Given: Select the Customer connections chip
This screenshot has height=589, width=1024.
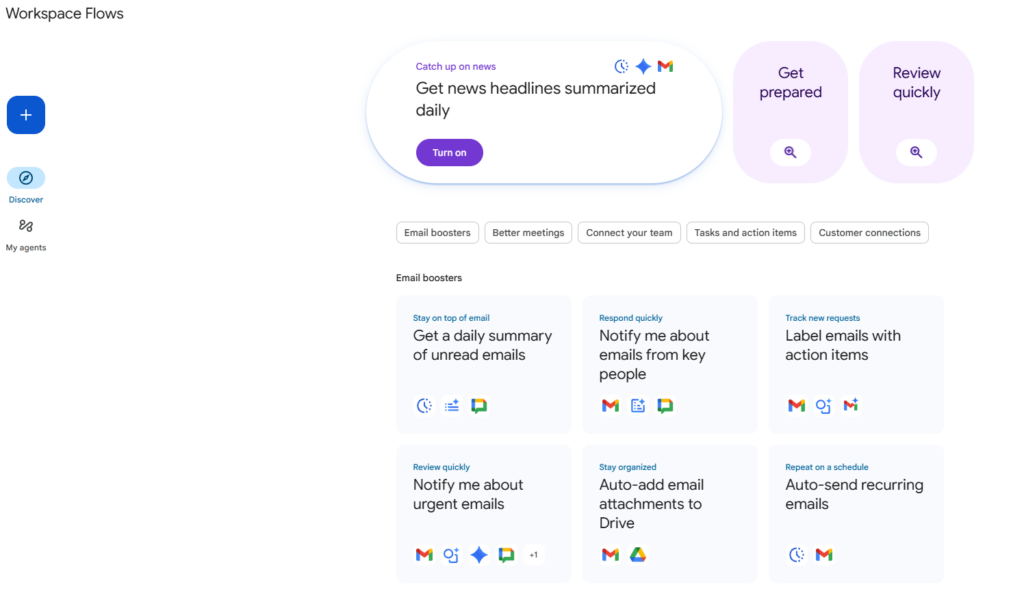Looking at the screenshot, I should tap(869, 233).
